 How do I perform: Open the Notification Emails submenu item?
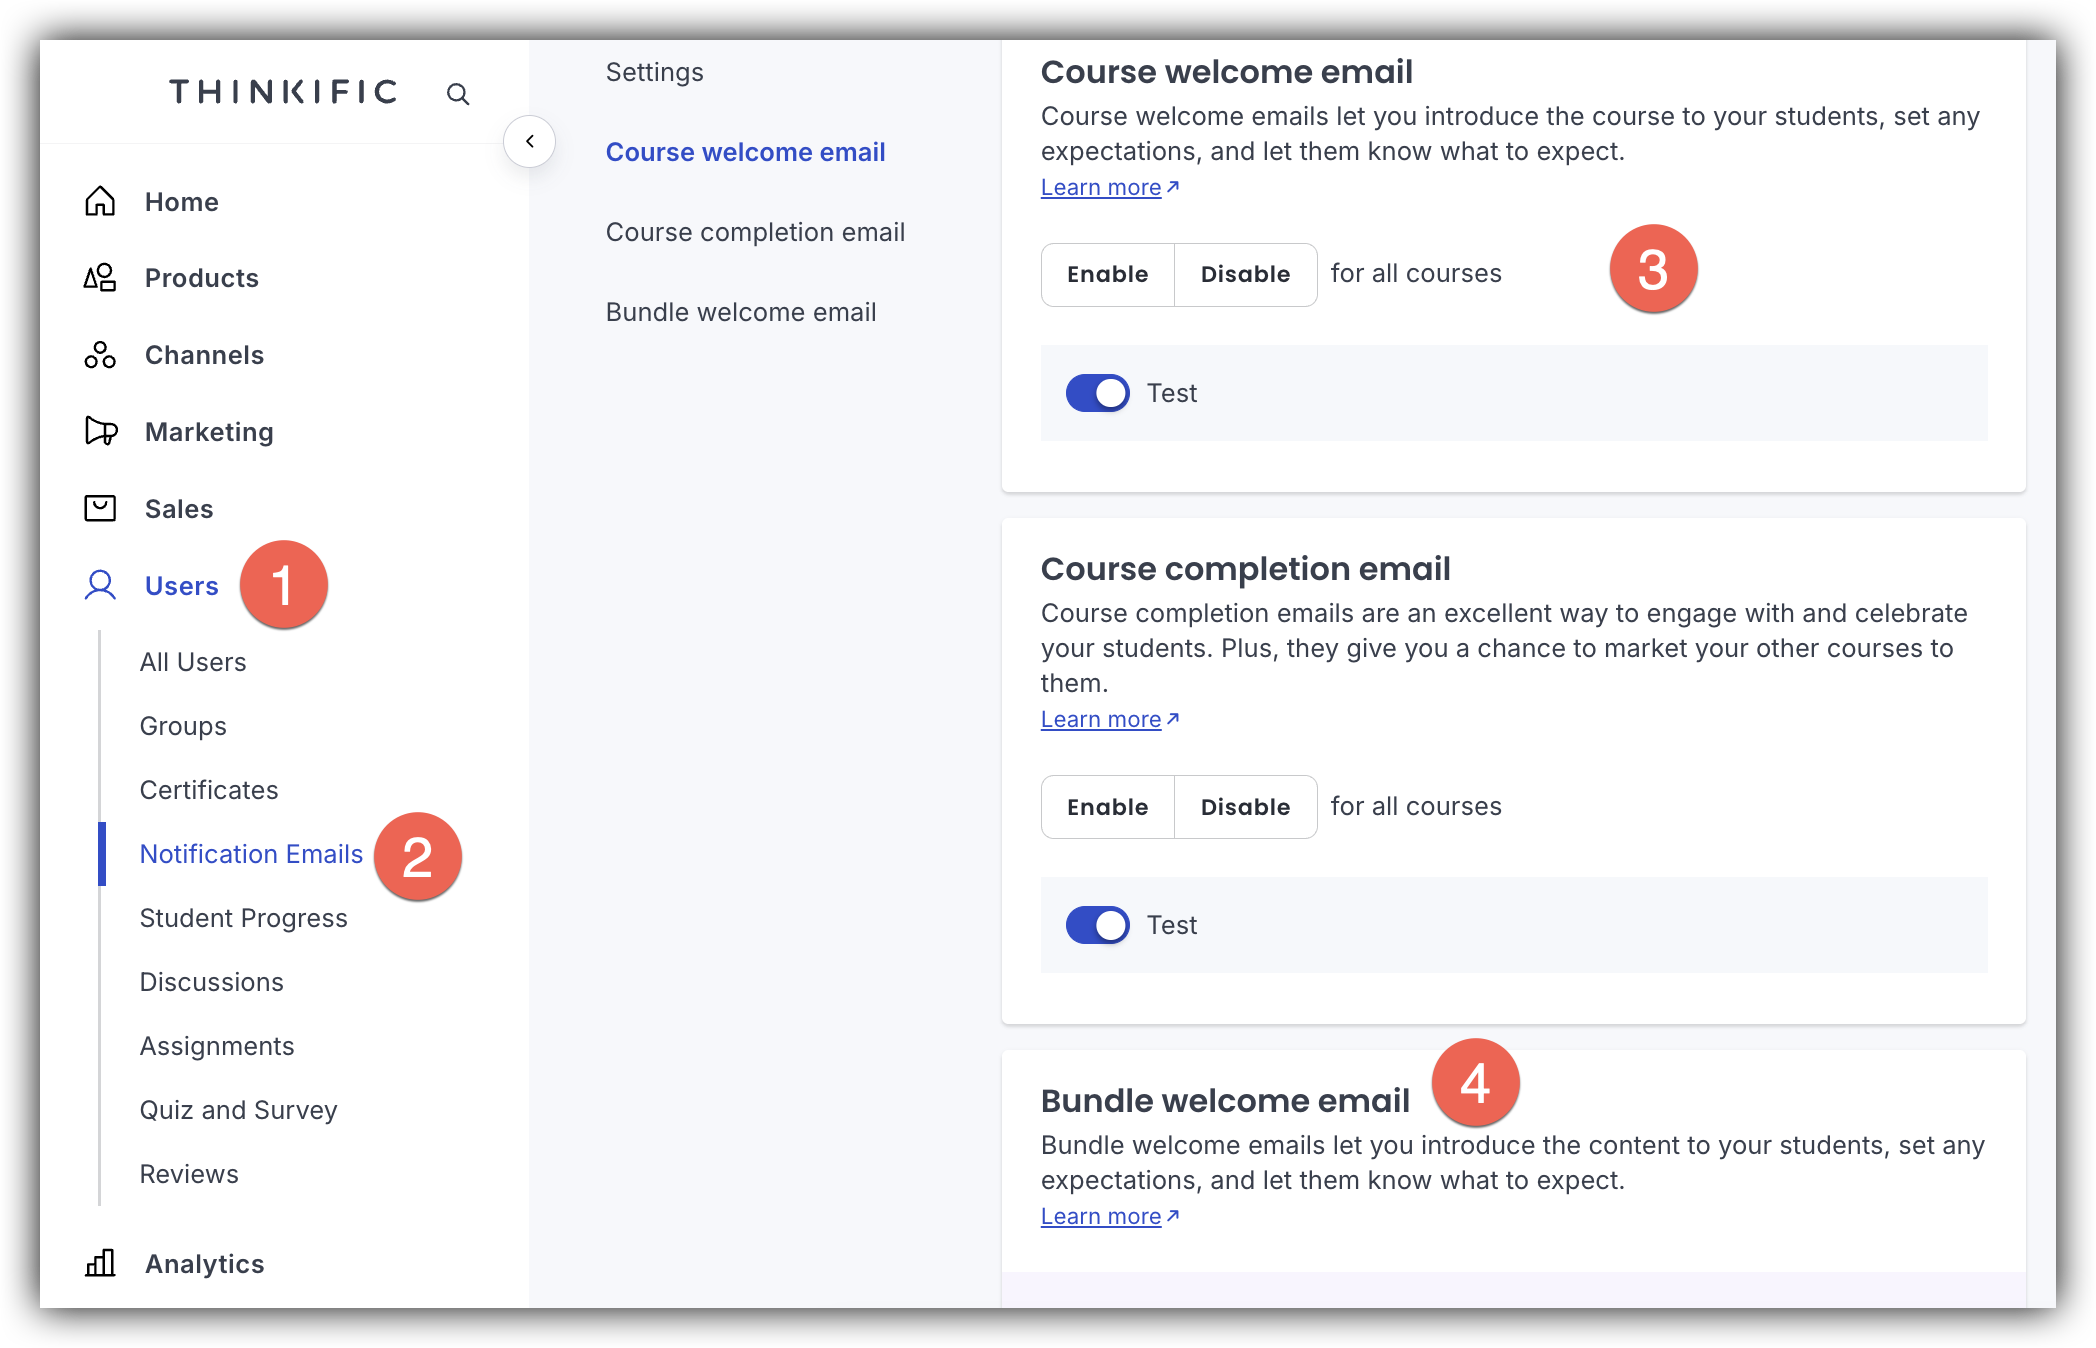251,854
